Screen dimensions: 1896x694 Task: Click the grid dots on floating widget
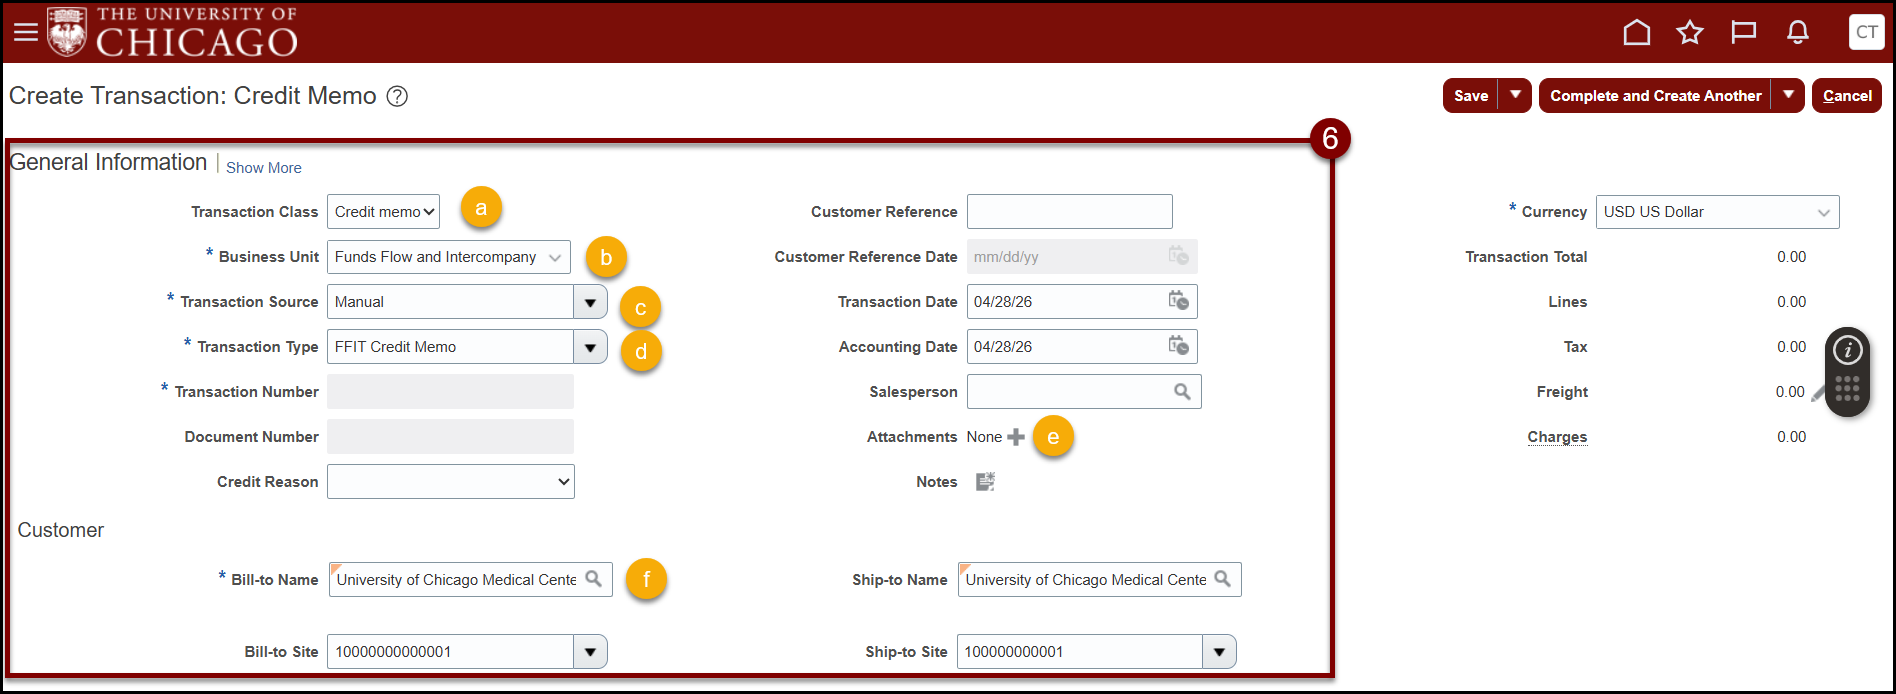click(1848, 389)
